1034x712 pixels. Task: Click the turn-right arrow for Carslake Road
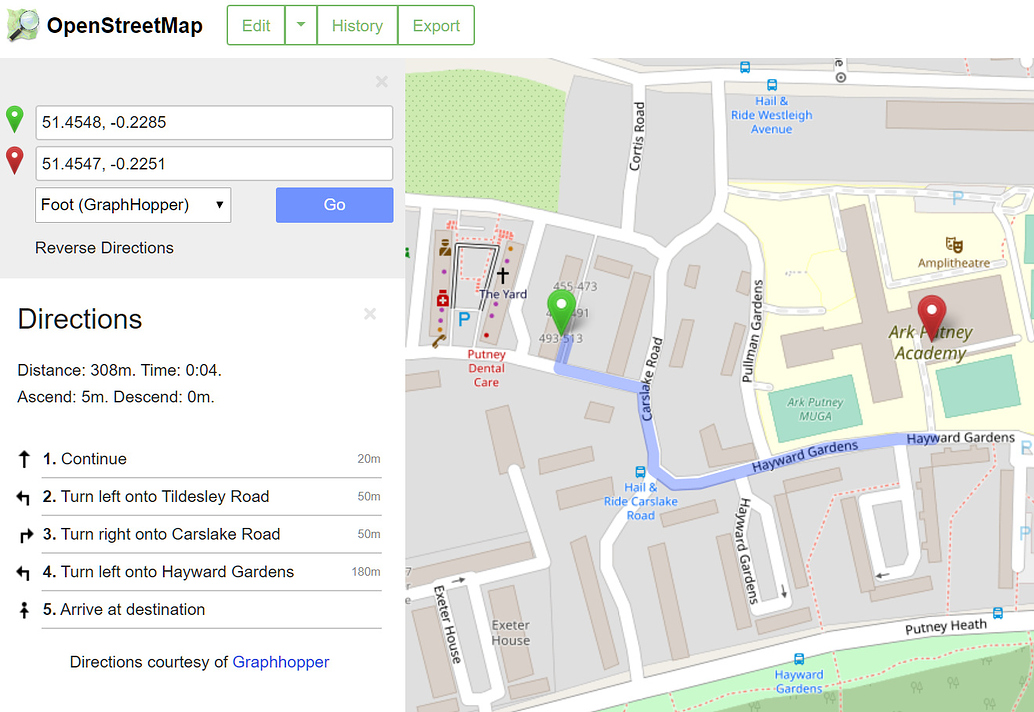pos(24,535)
